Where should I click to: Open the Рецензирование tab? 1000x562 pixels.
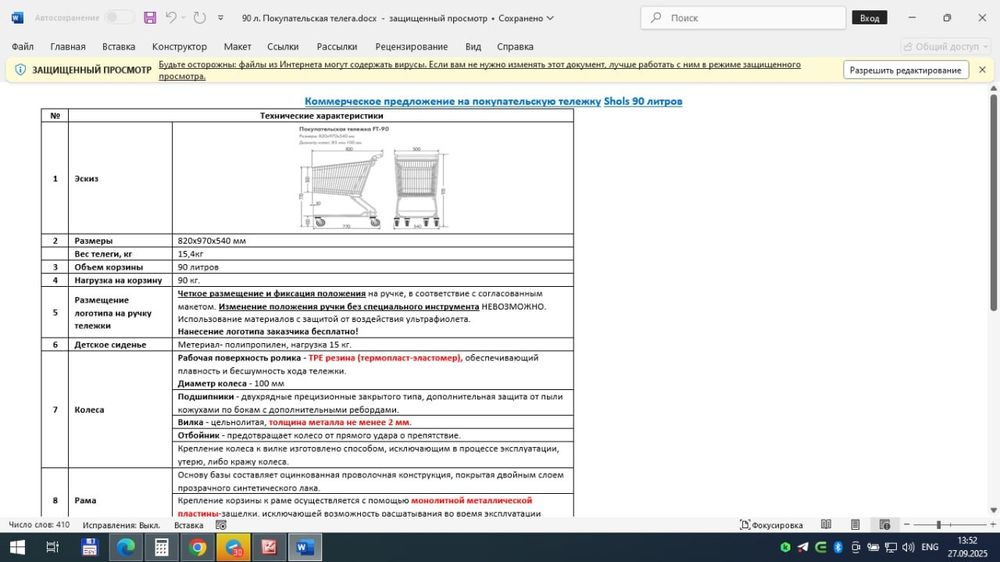[x=411, y=47]
